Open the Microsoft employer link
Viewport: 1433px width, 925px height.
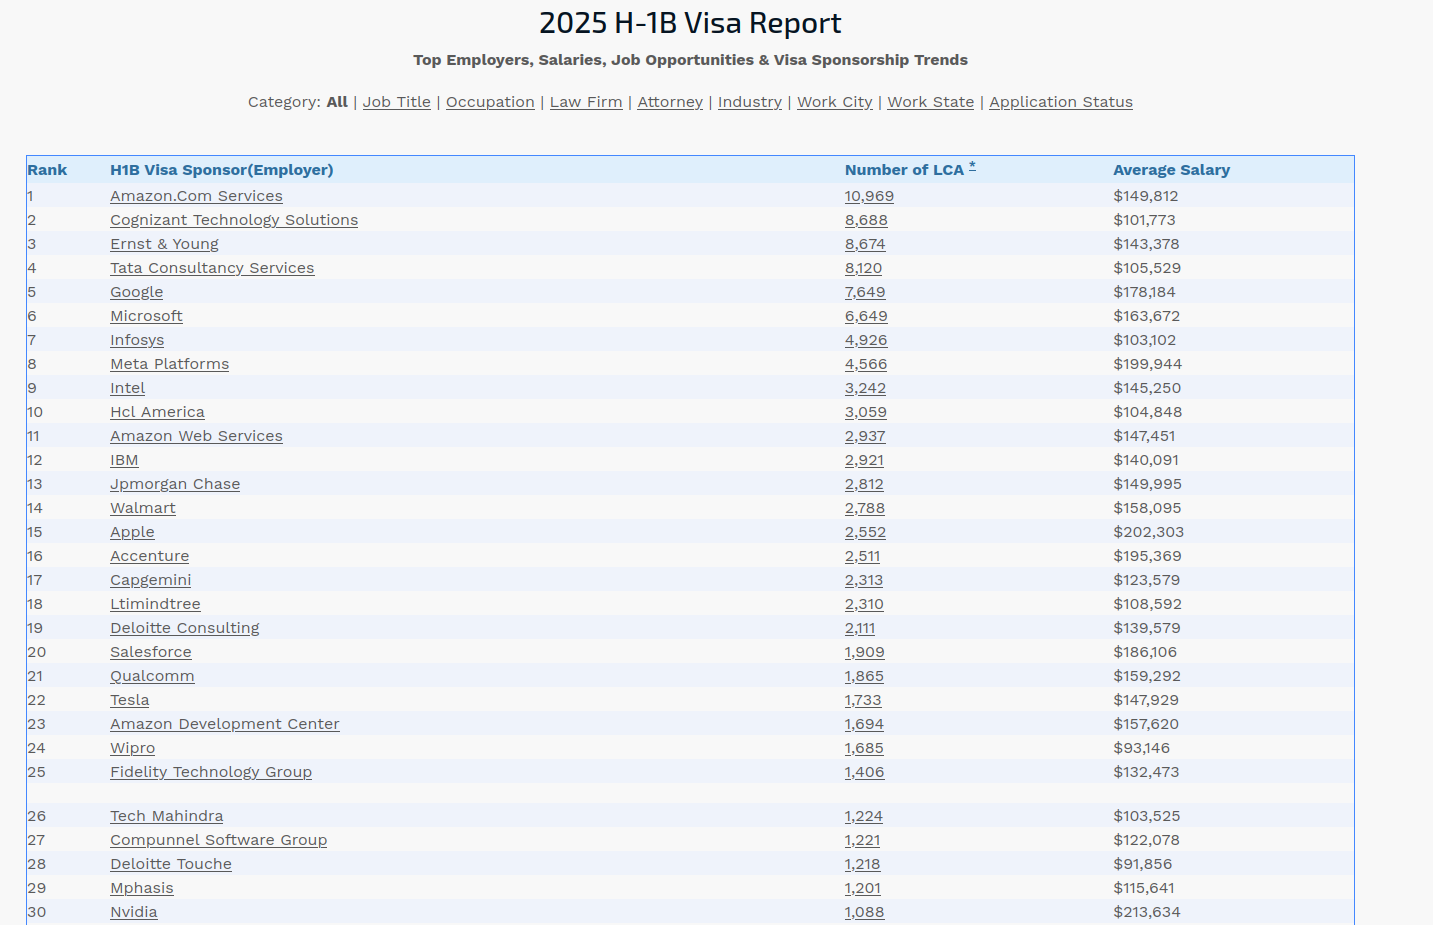(146, 316)
